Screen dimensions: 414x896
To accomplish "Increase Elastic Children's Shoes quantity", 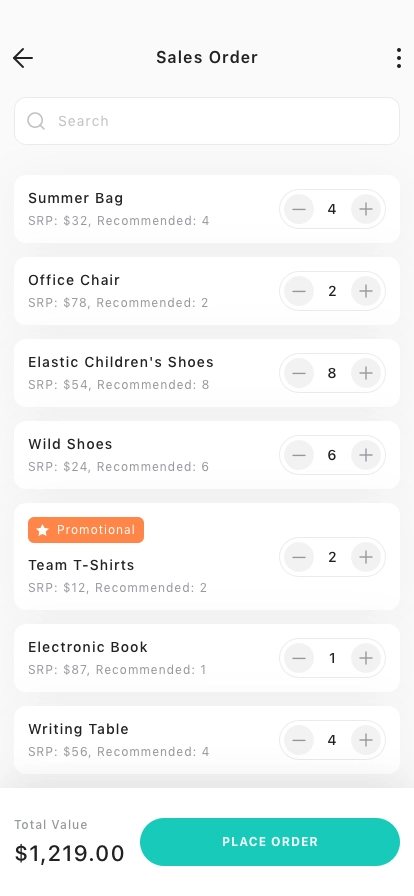I will [x=366, y=373].
